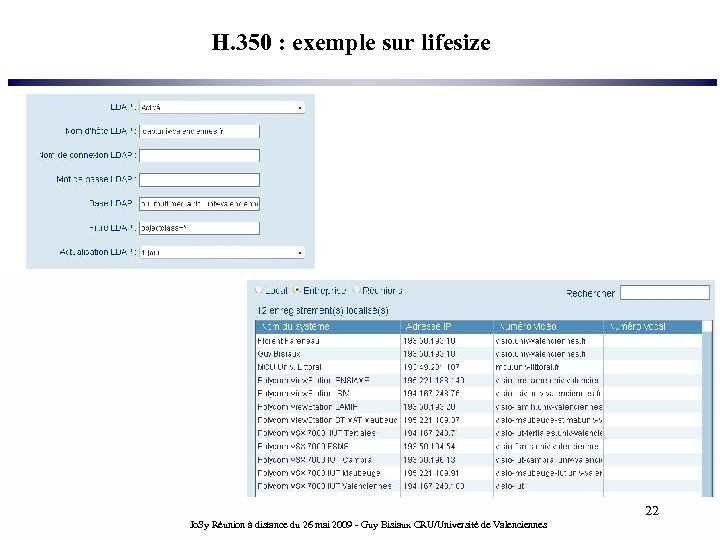Viewport: 720px width, 540px height.
Task: Select the Local radio button
Action: (x=259, y=290)
